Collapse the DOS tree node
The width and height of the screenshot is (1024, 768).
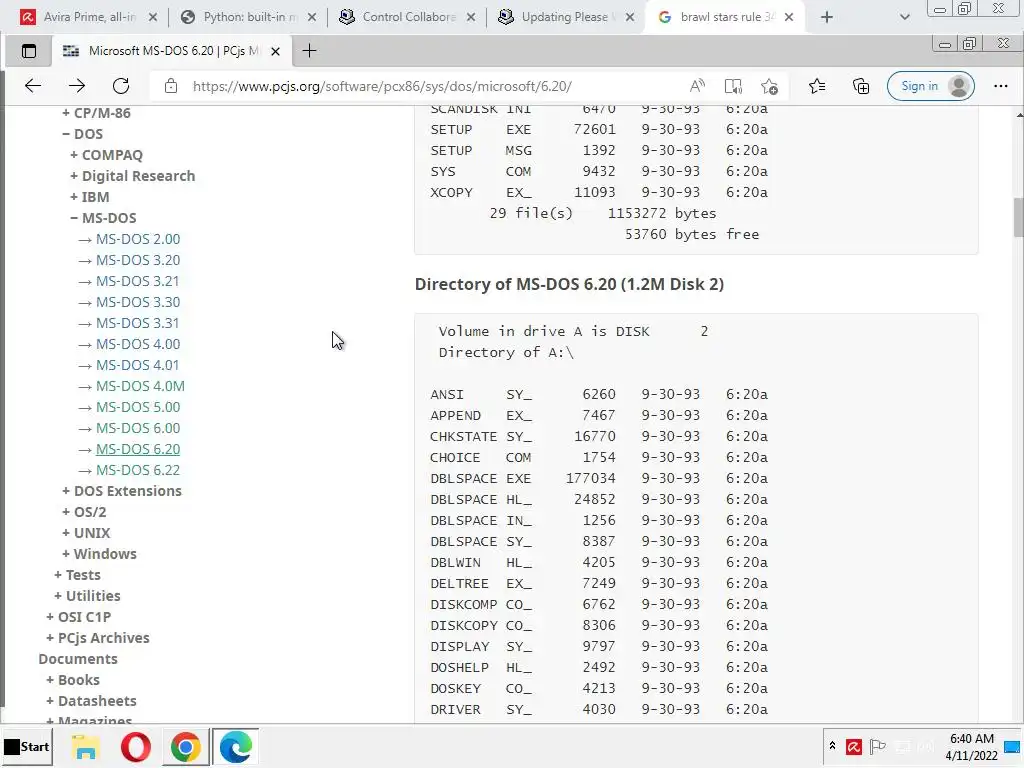[x=82, y=134]
